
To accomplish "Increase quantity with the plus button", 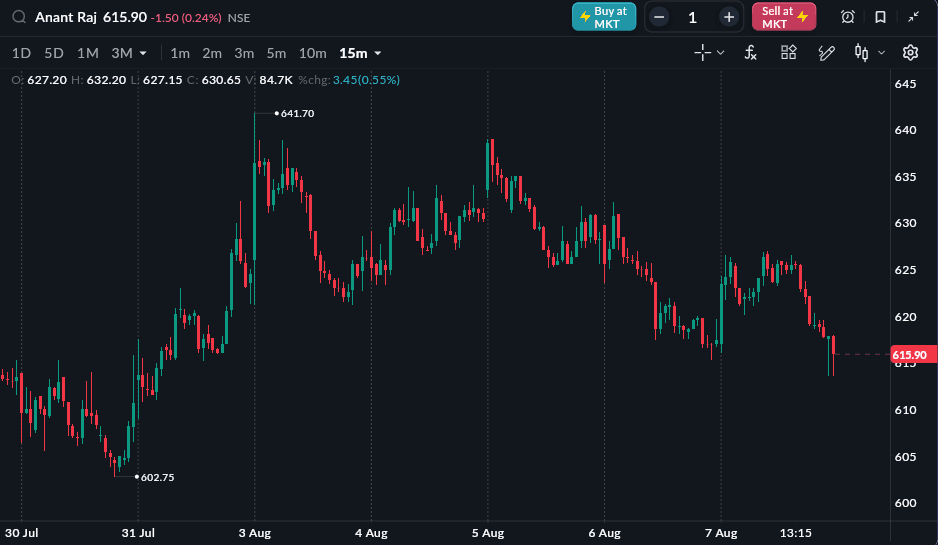I will (x=729, y=17).
